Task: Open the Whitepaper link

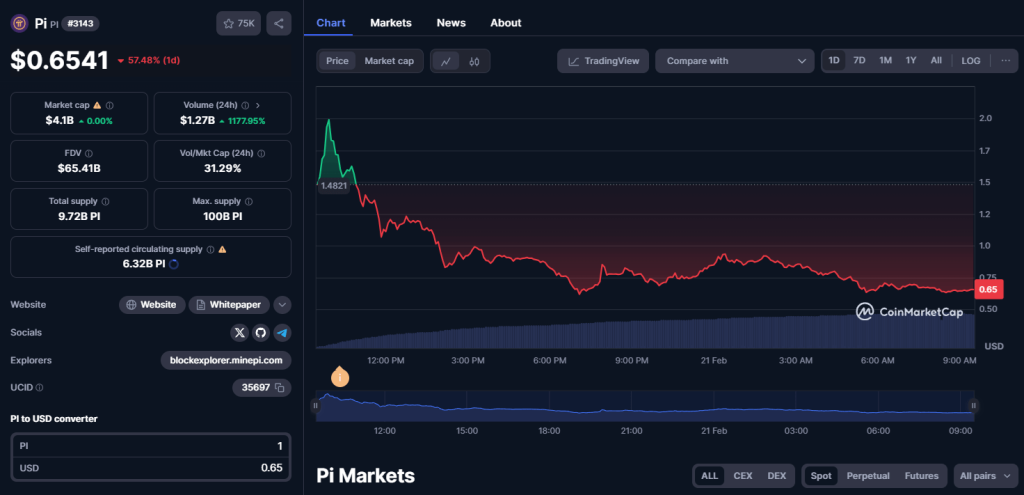Action: 229,304
